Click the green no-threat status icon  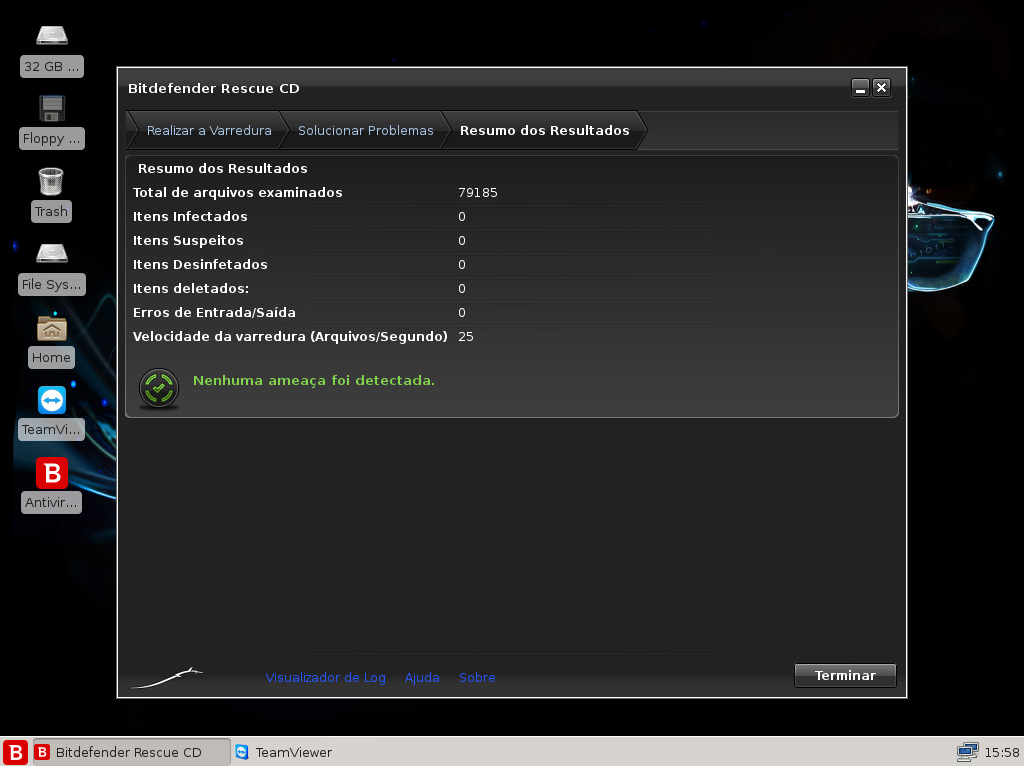click(x=159, y=389)
